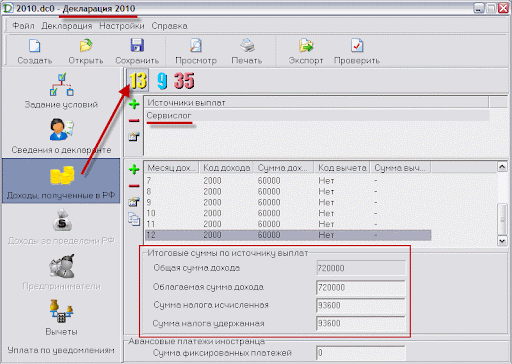Open Вычеты section
Viewport: 512px width, 364px height.
coord(61,317)
